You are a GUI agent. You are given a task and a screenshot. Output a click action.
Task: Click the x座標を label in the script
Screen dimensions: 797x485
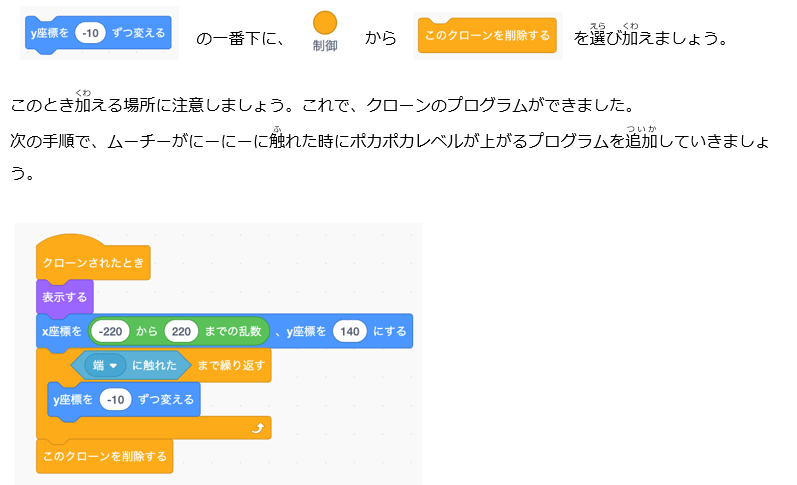tap(61, 331)
